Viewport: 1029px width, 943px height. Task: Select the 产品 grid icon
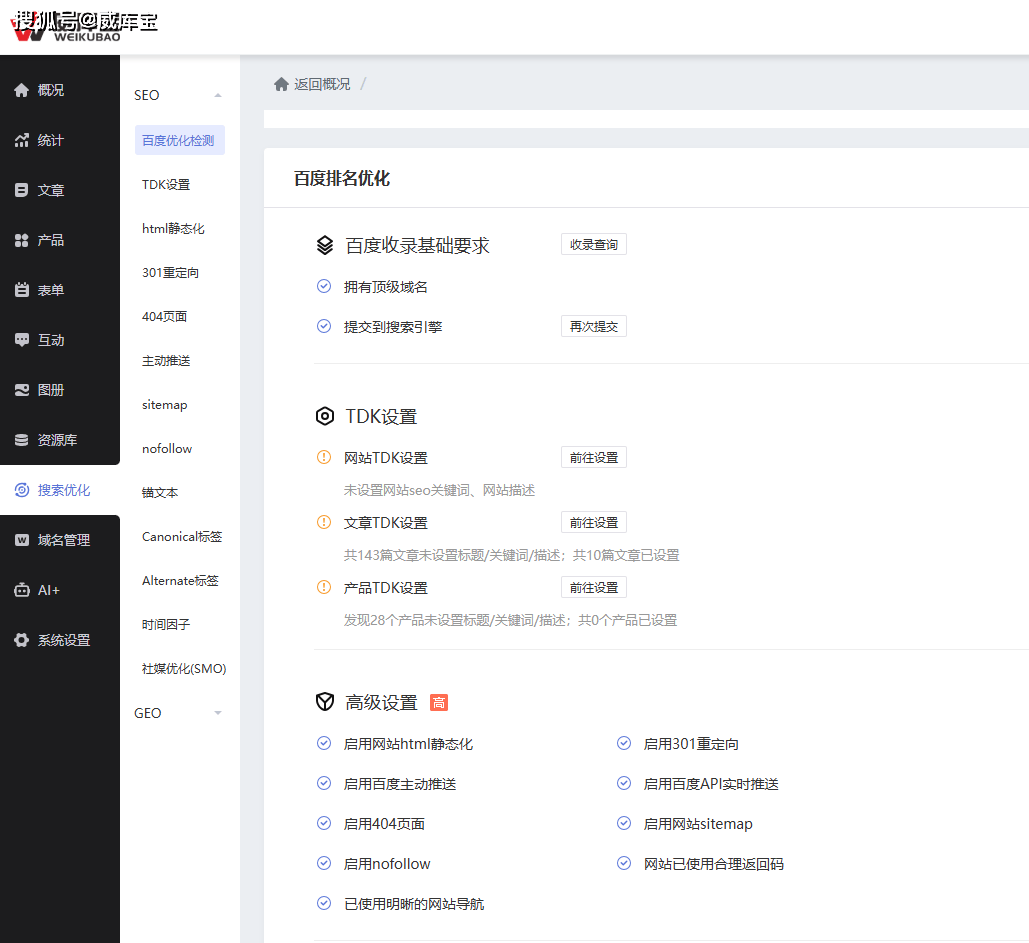[x=22, y=240]
